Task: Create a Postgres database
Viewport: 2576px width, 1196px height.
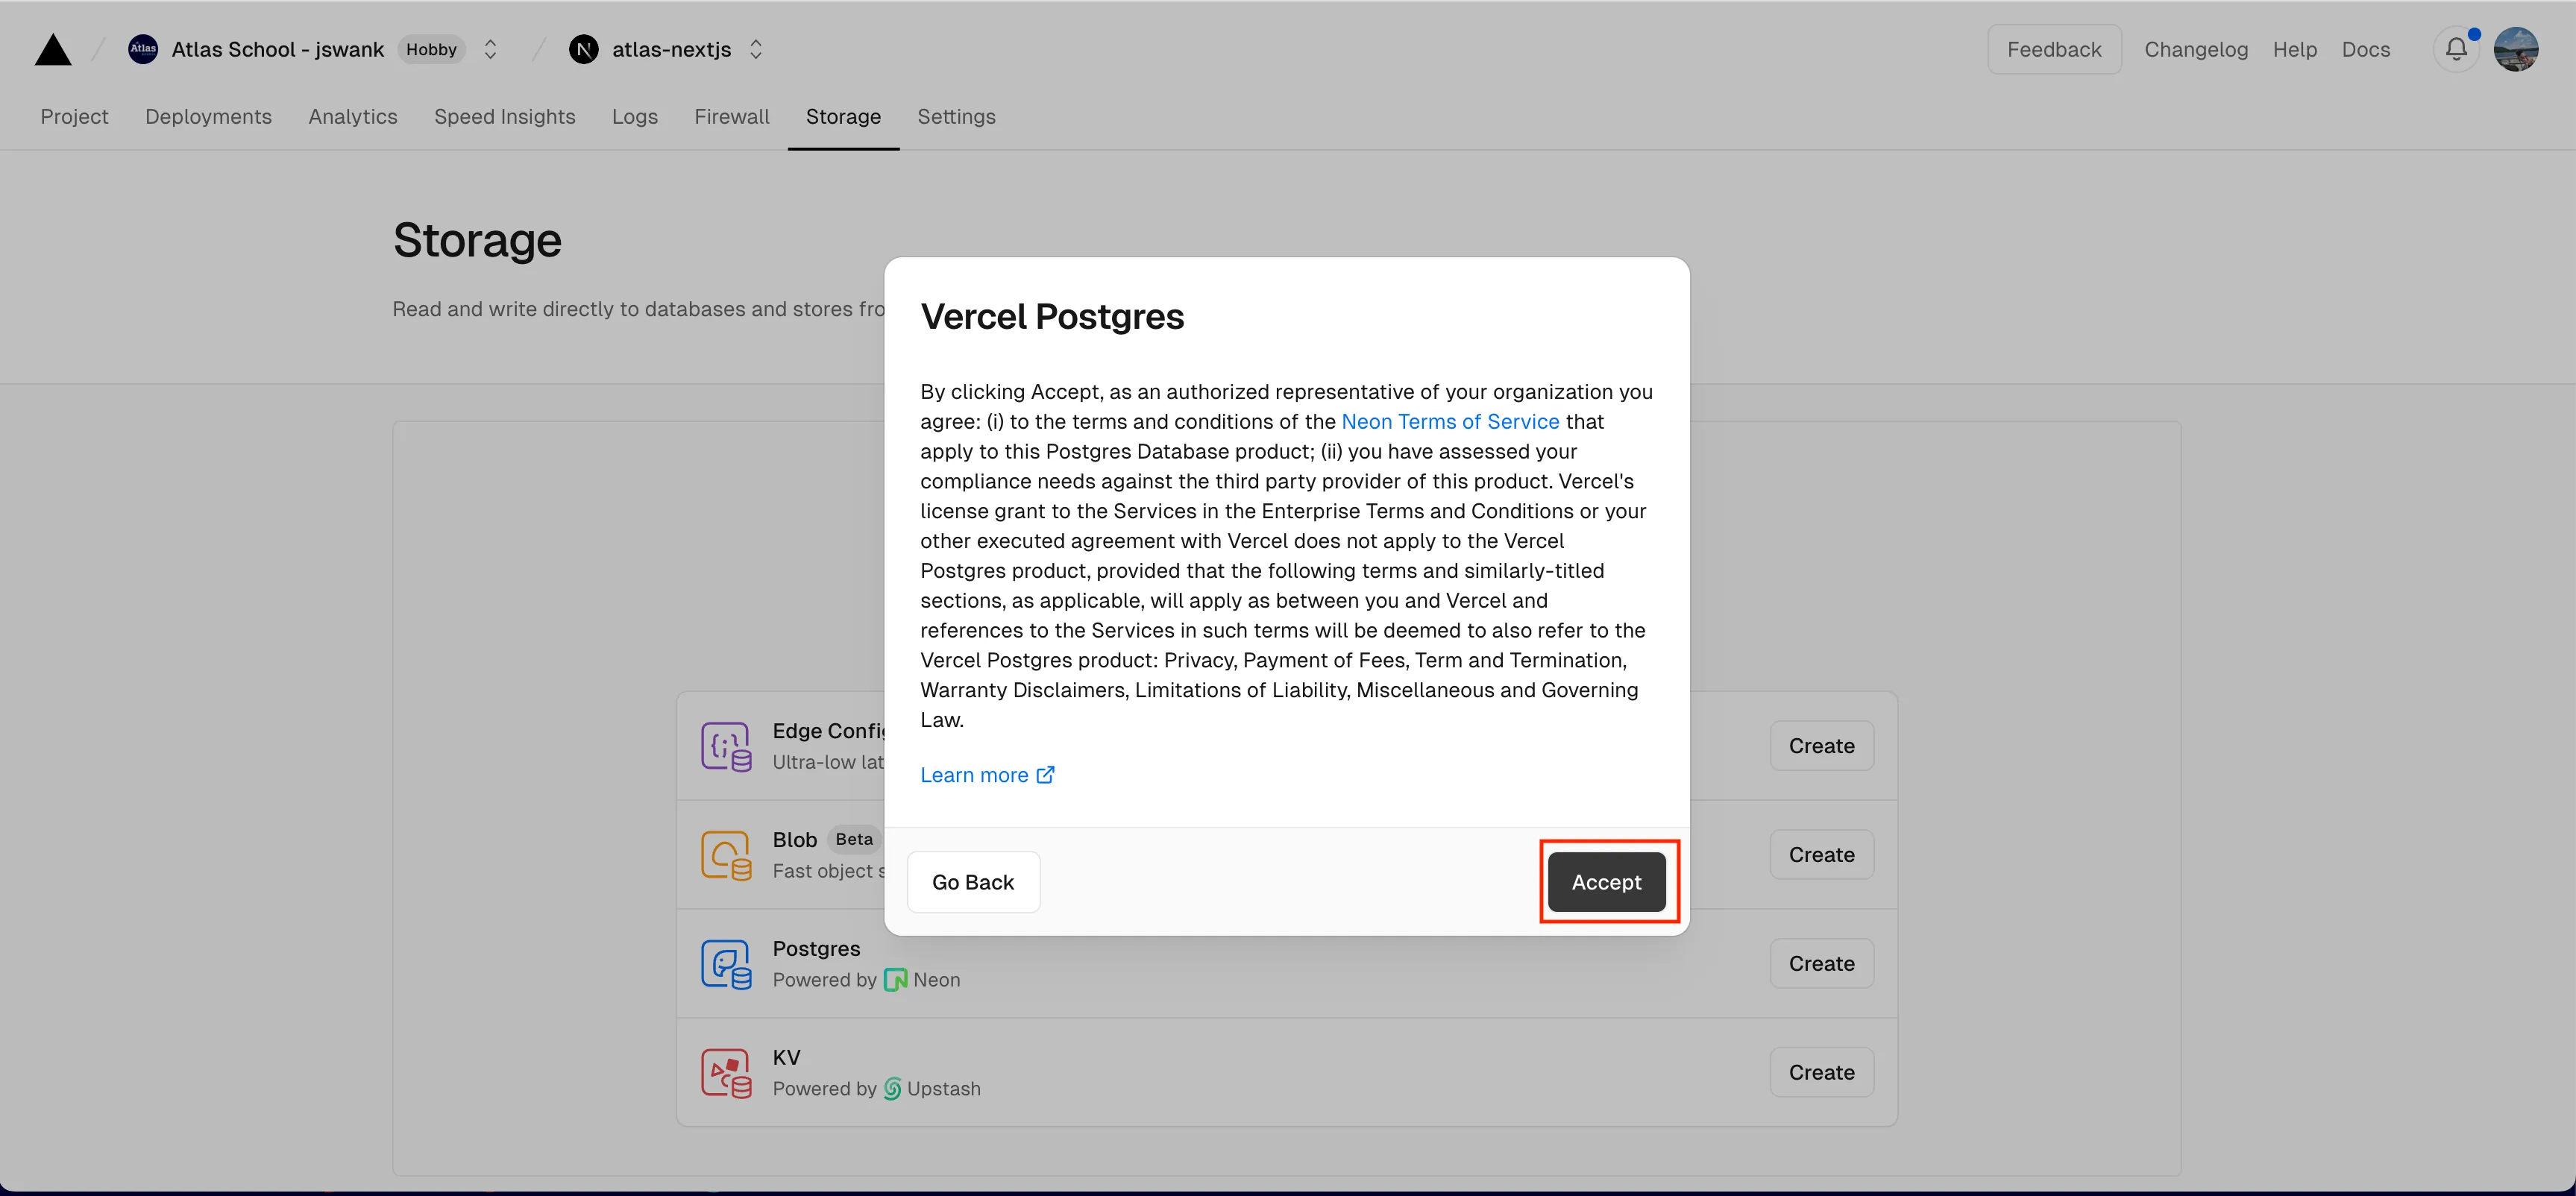Action: pos(1821,964)
